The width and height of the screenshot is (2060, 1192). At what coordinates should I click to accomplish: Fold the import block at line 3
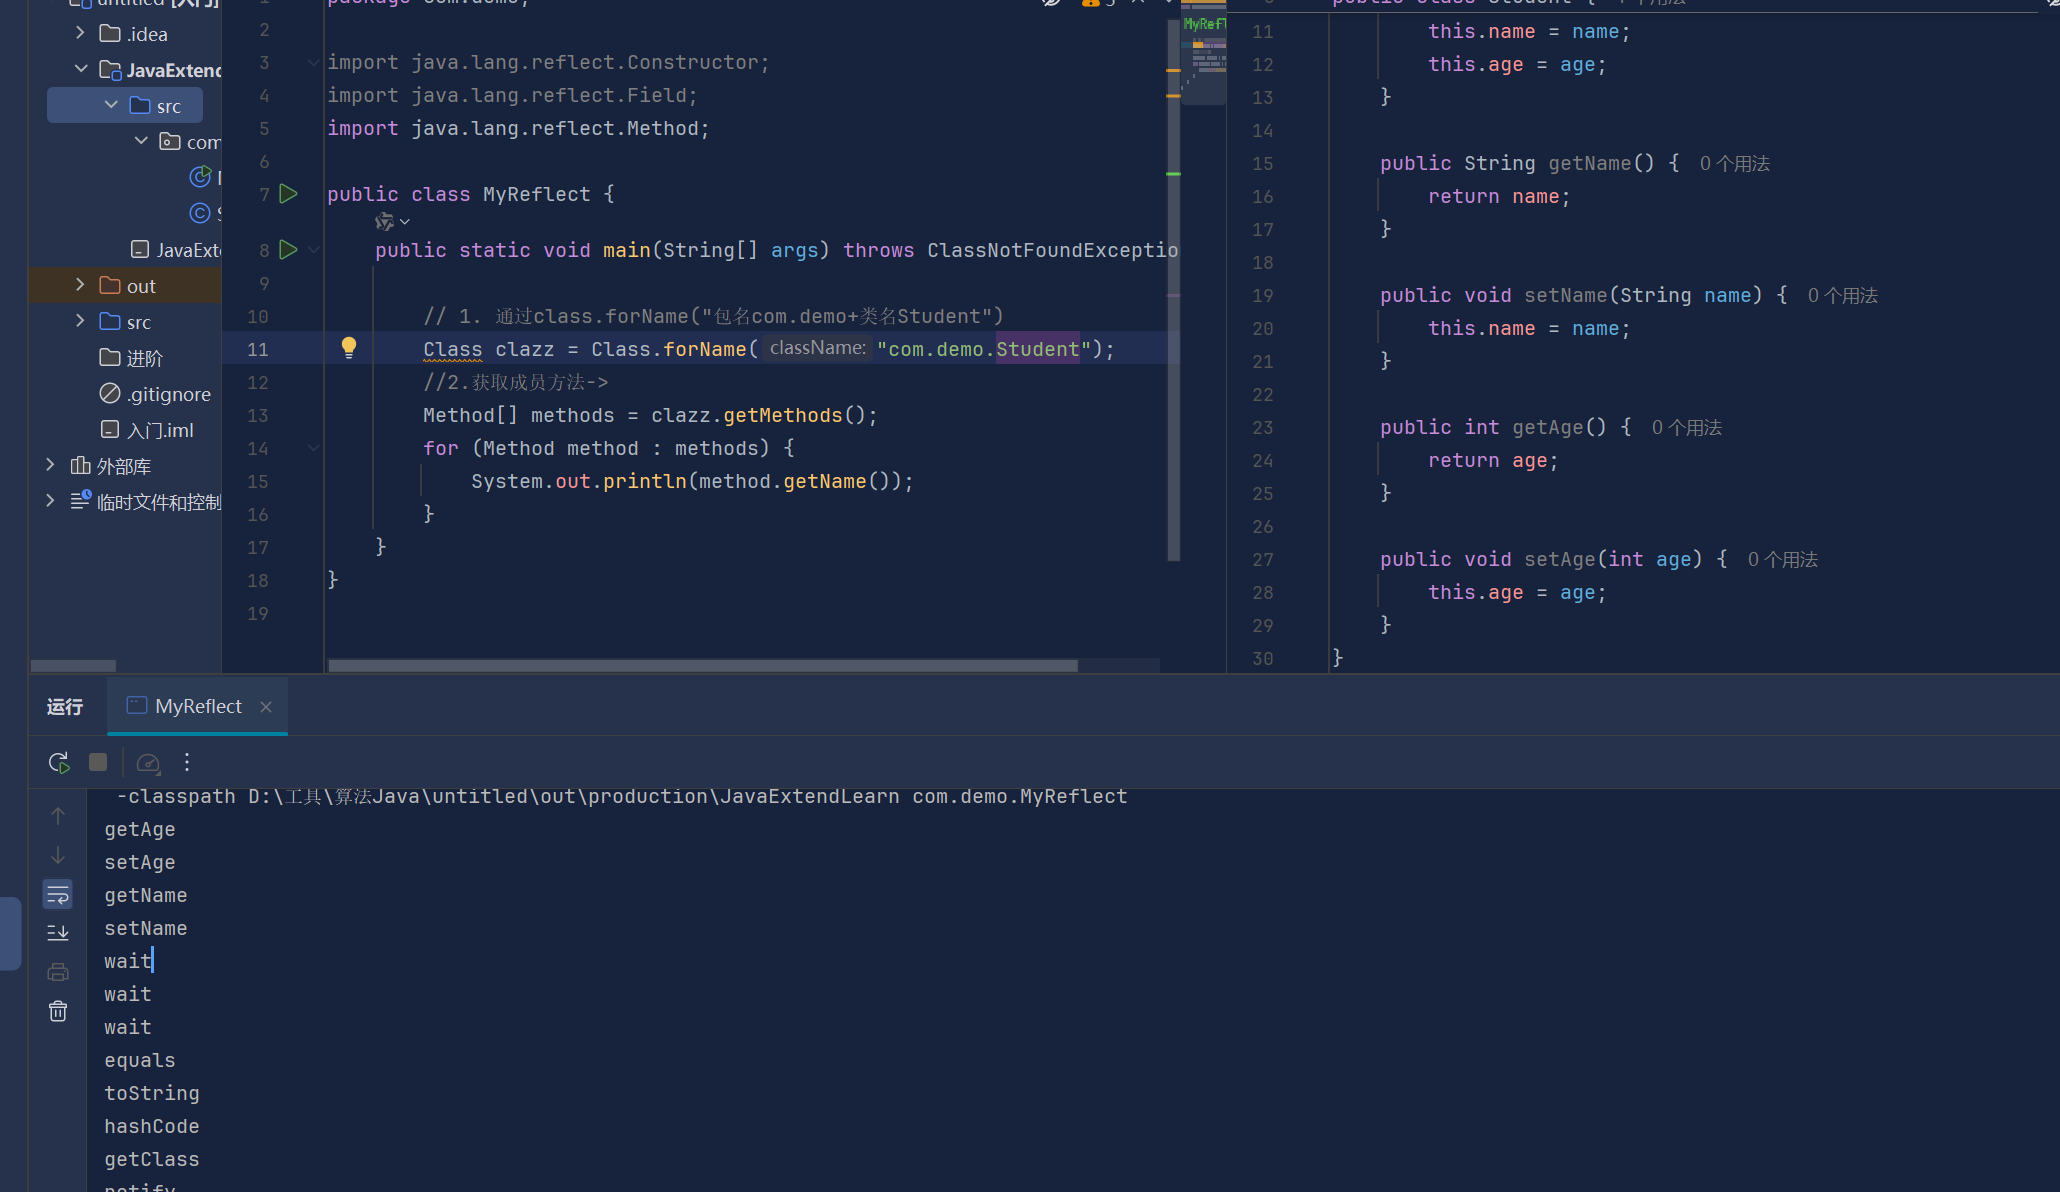(313, 62)
